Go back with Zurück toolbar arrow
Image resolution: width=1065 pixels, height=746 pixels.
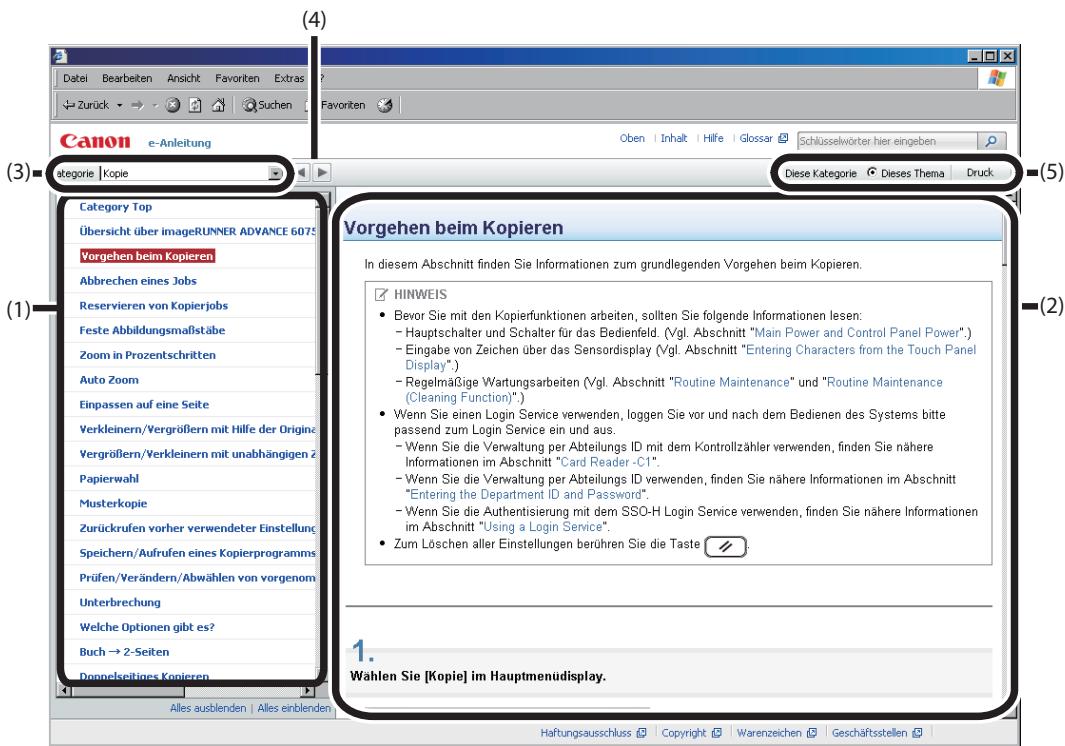coord(85,105)
